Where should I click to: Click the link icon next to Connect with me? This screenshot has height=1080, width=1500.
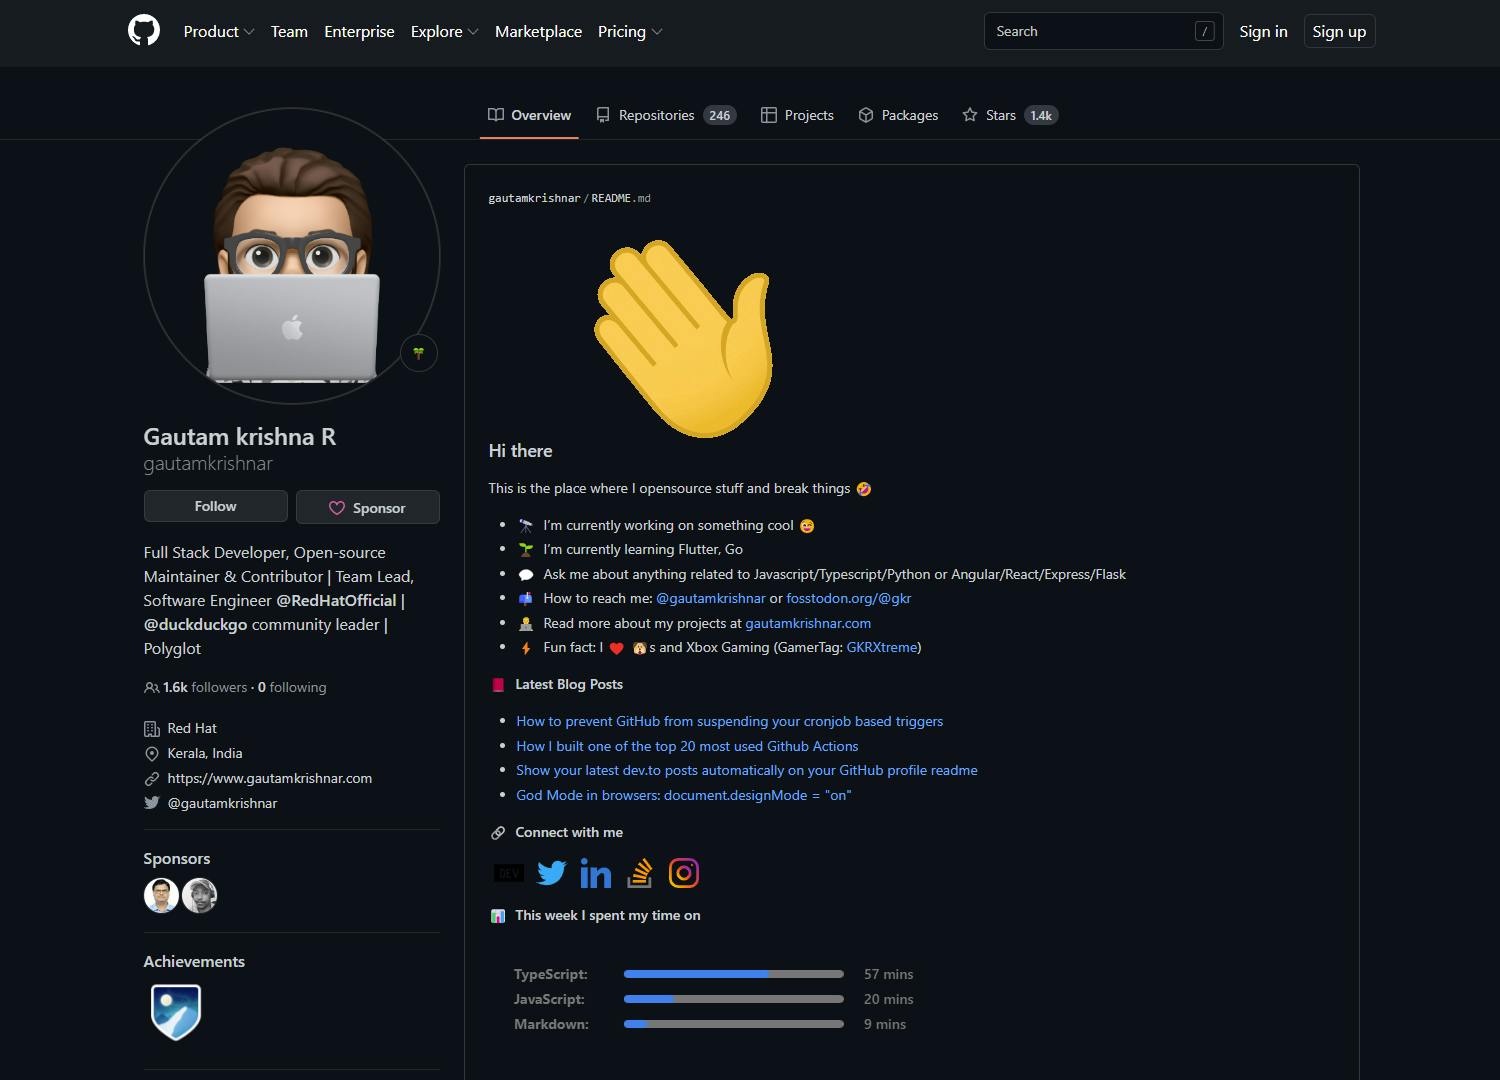(498, 832)
